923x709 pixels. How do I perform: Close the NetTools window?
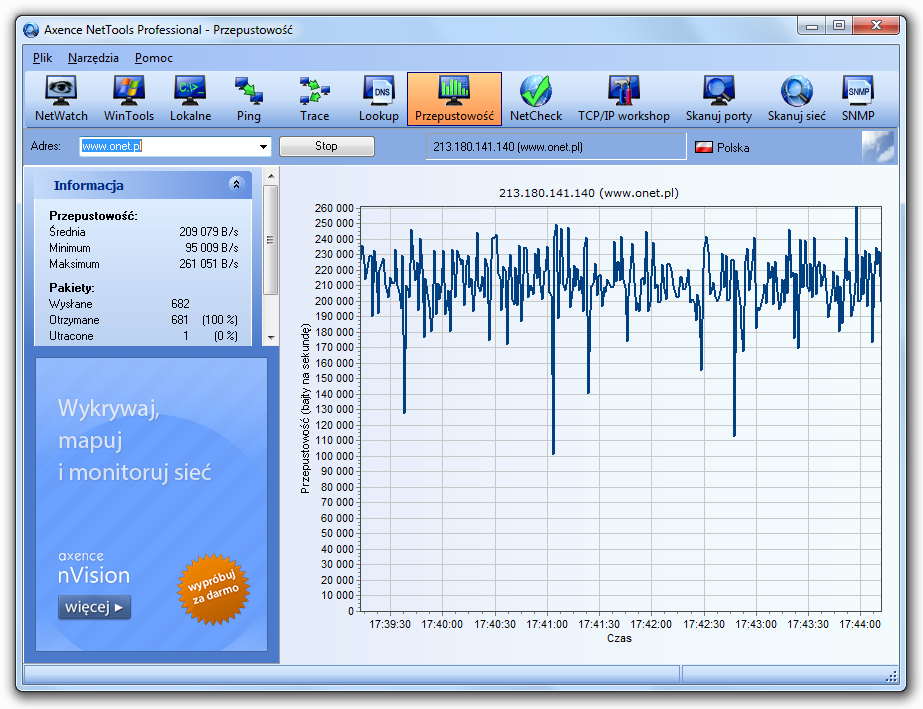point(876,26)
